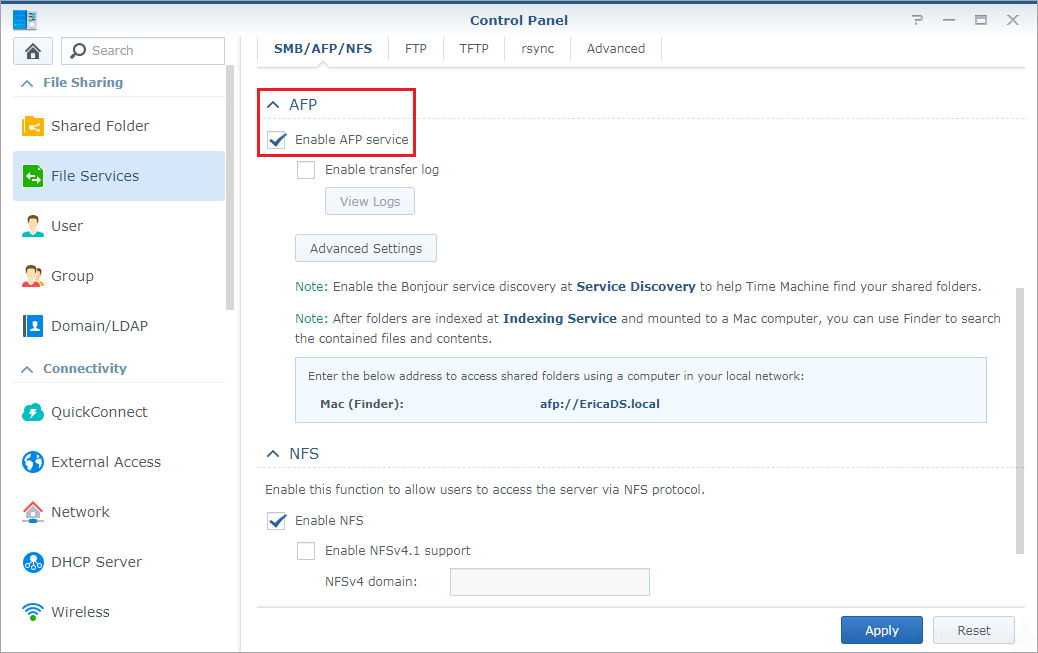1038x653 pixels.
Task: Click the User avatar icon
Action: tap(32, 226)
